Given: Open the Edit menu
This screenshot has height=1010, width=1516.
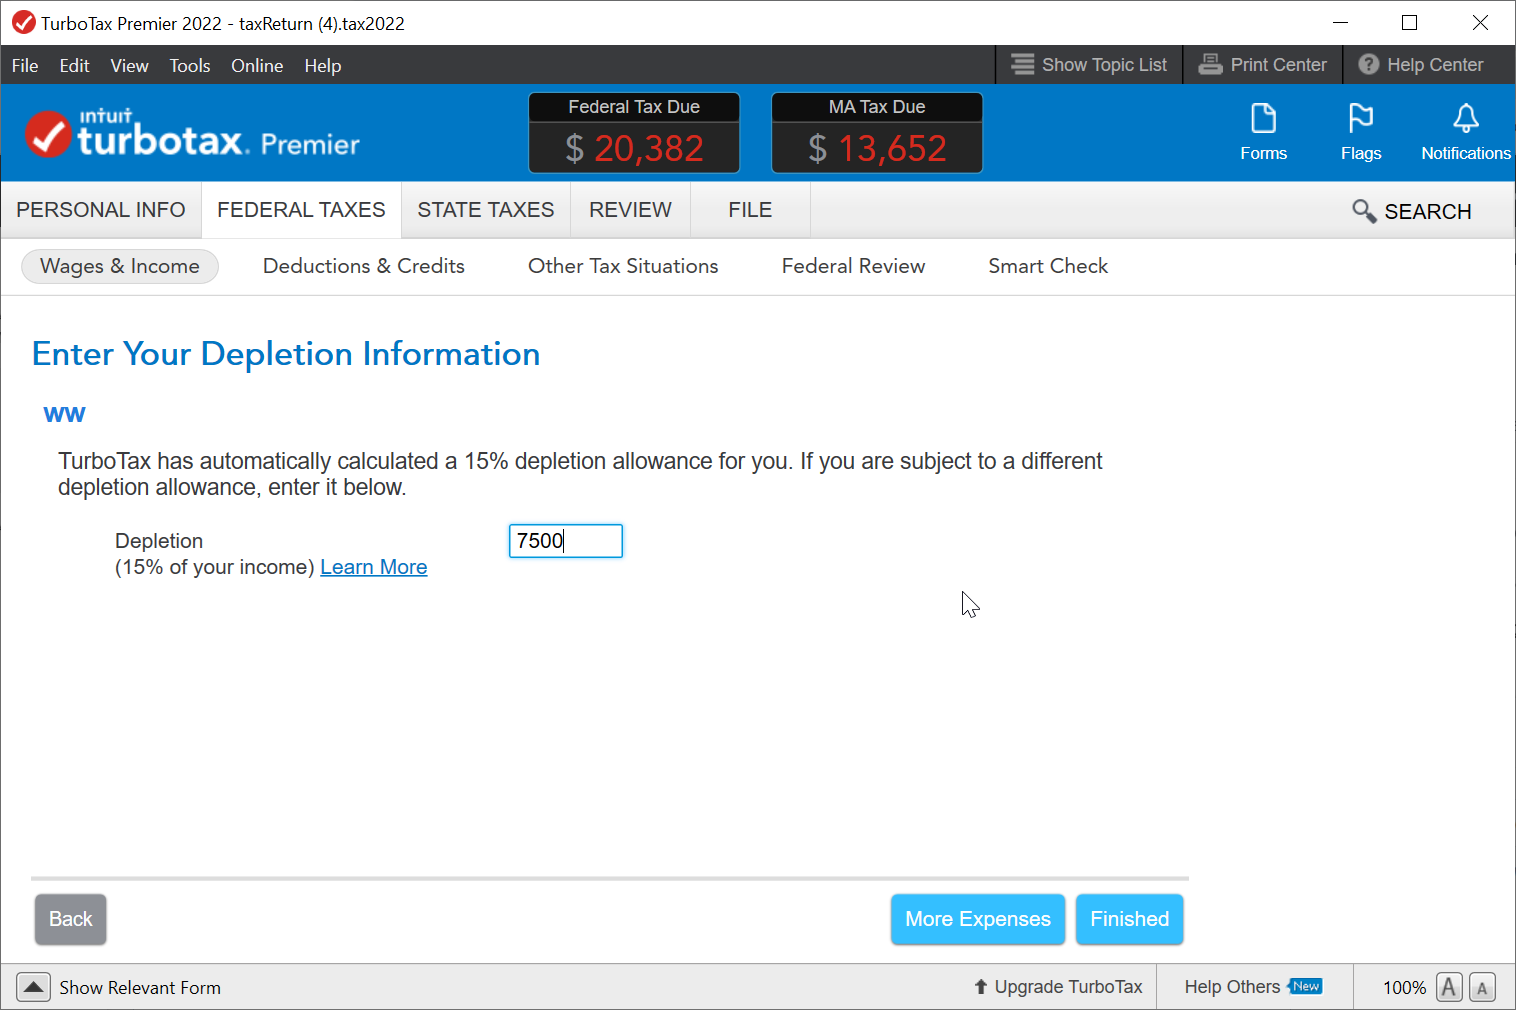Looking at the screenshot, I should 74,65.
